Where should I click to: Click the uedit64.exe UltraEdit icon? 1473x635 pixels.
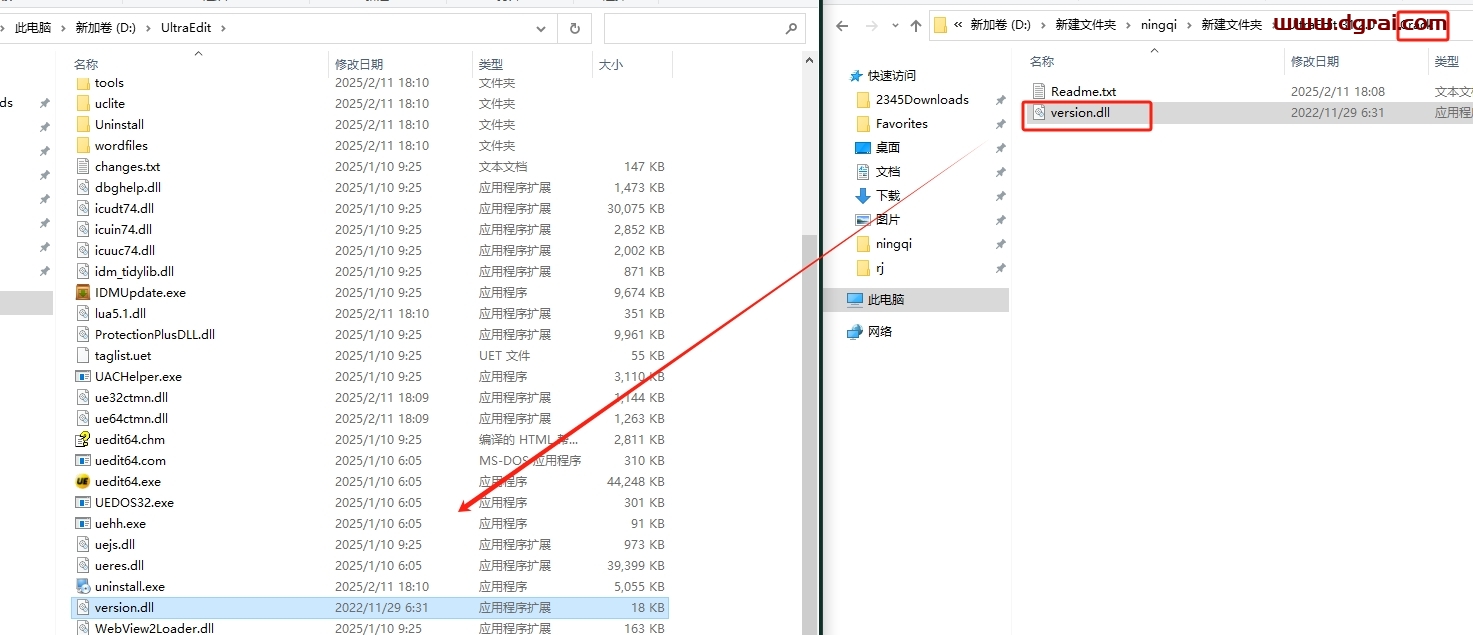click(x=83, y=482)
